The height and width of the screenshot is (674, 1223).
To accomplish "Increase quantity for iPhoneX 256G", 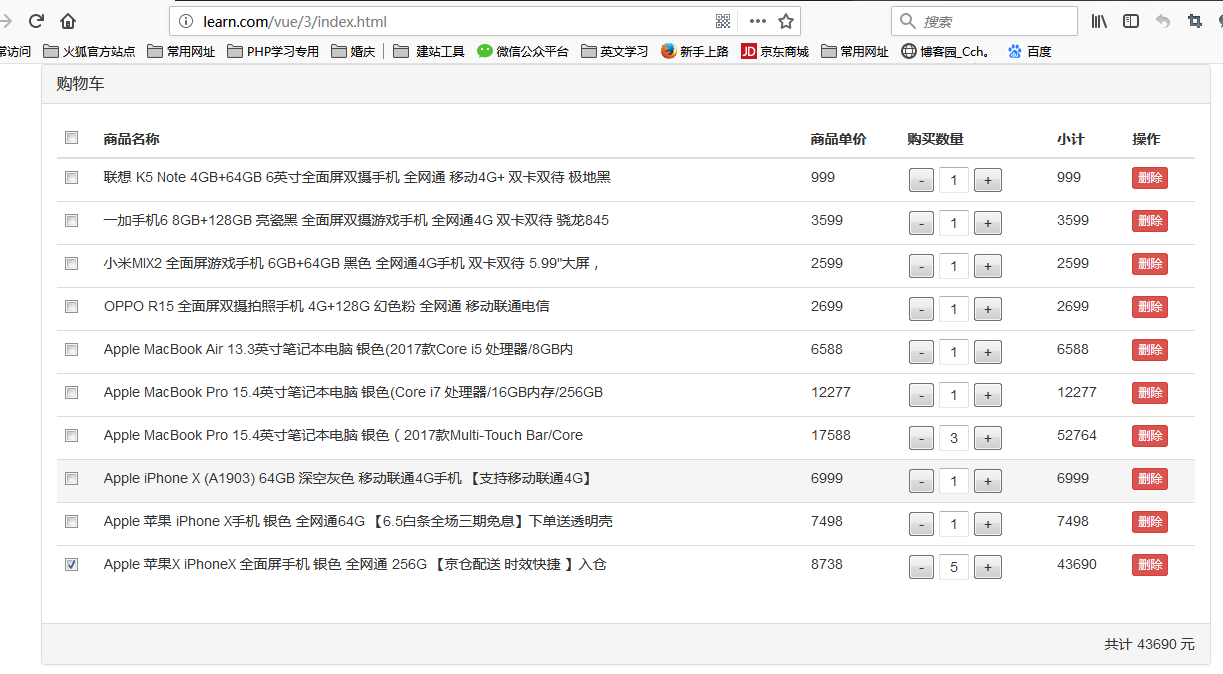I will point(988,567).
